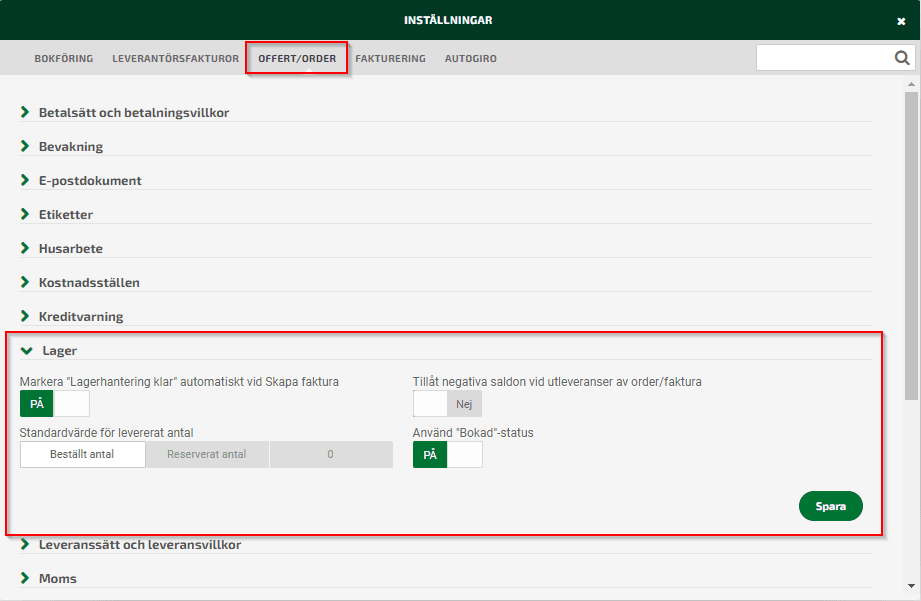Click the Leveranssätt och leveransvillkor heading
Screen dimensions: 921x601
[x=140, y=545]
